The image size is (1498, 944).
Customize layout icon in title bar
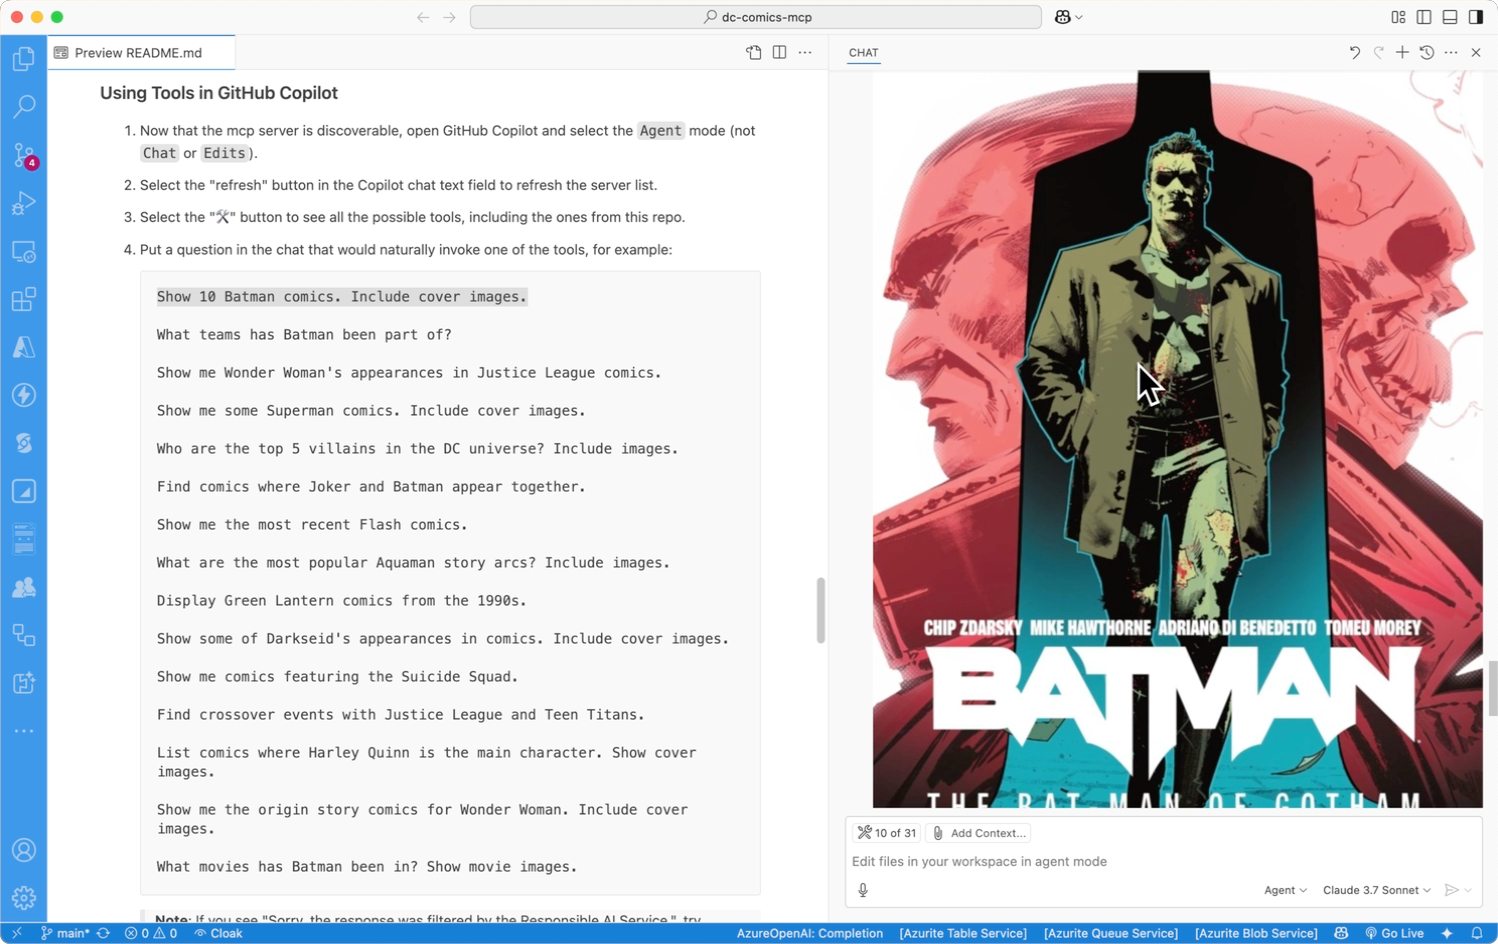click(x=1398, y=17)
